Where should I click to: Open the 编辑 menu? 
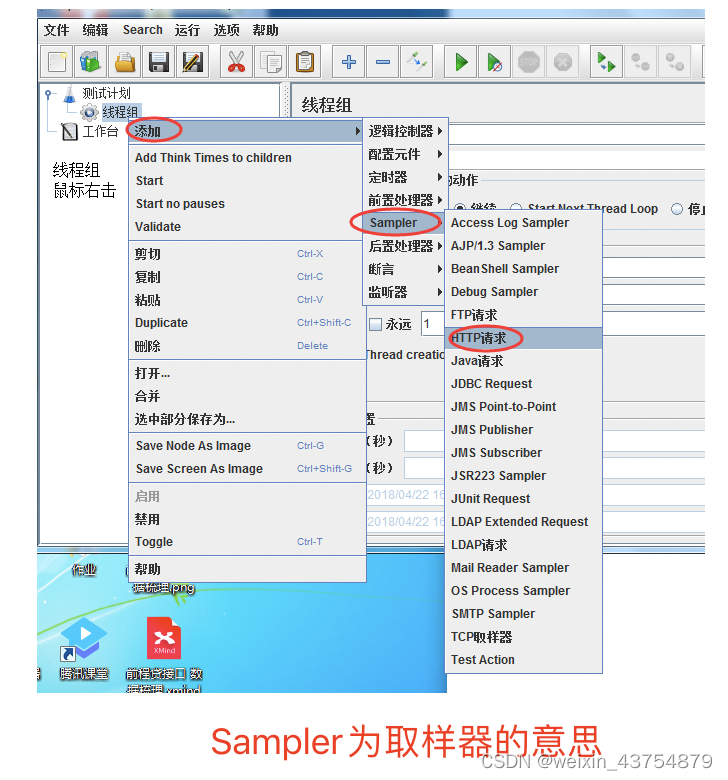click(95, 30)
